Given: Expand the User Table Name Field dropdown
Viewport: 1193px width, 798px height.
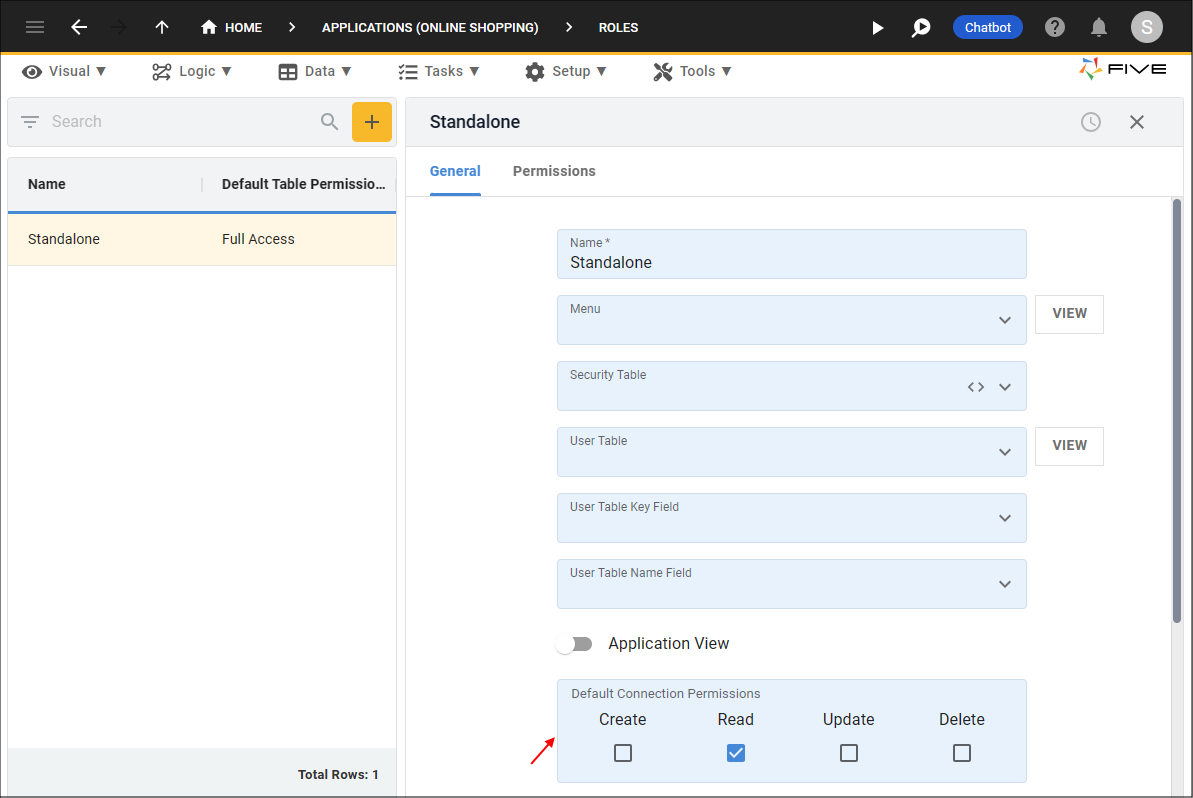Looking at the screenshot, I should pyautogui.click(x=1005, y=584).
